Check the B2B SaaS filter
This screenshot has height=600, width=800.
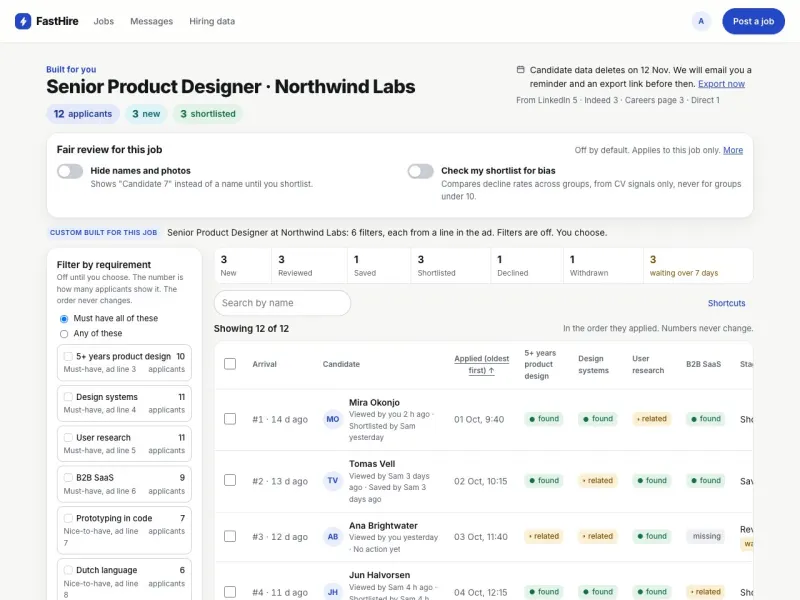coord(68,478)
